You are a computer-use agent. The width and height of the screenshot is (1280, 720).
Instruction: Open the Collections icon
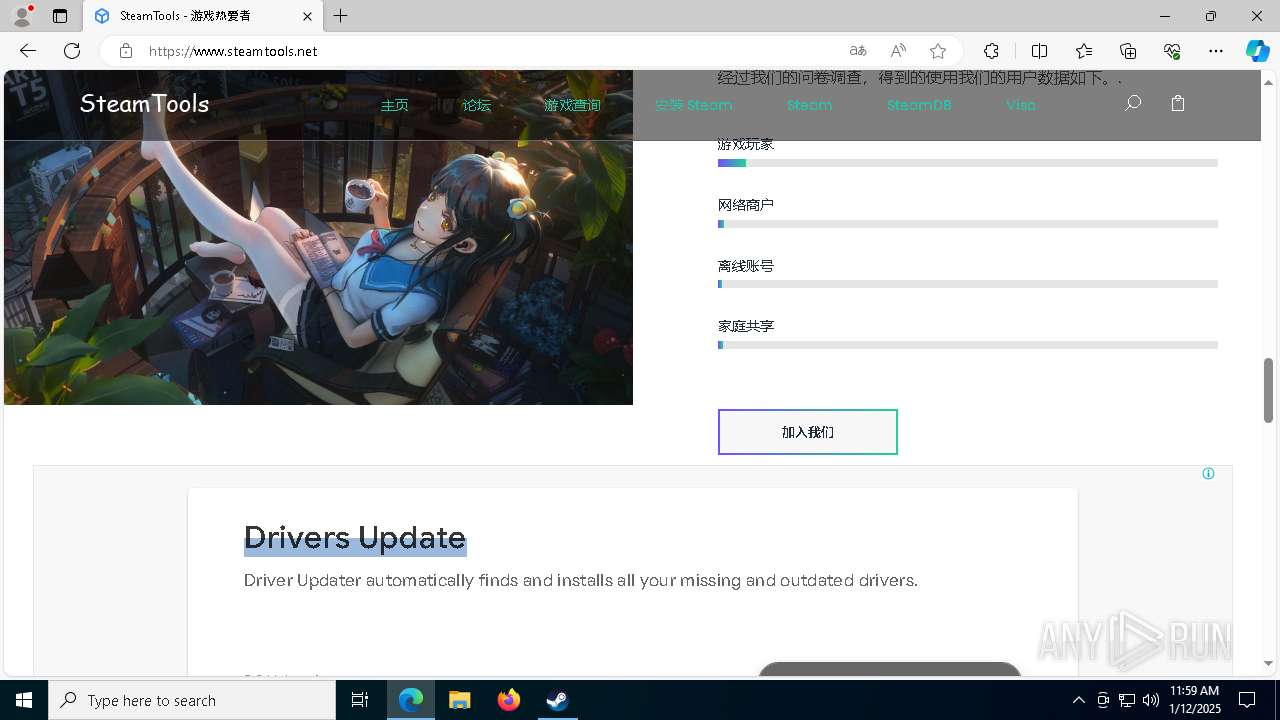coord(1128,51)
